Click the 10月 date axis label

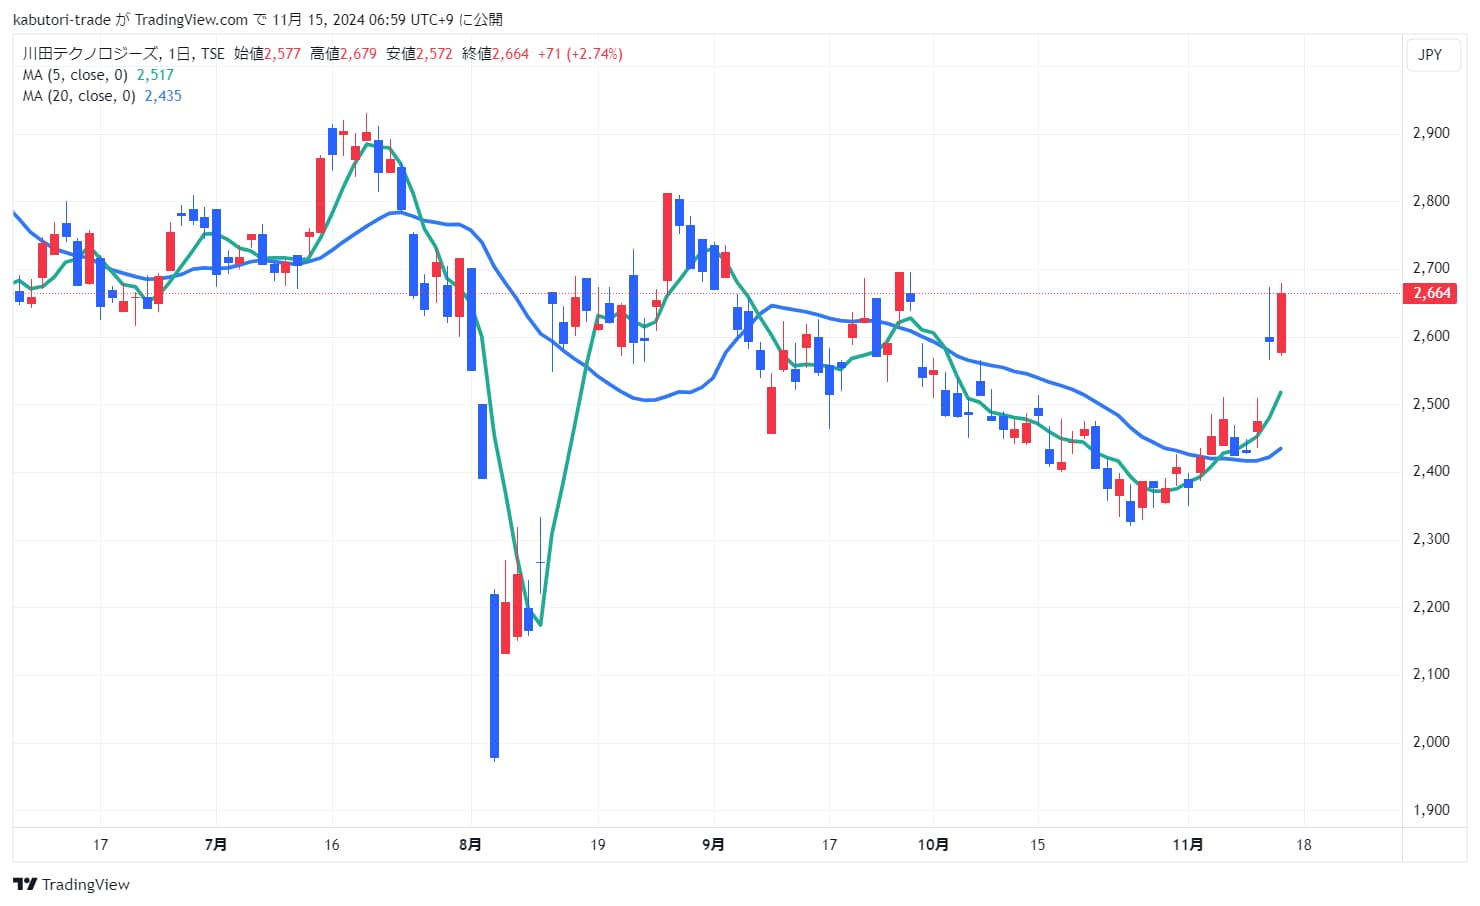pyautogui.click(x=933, y=845)
